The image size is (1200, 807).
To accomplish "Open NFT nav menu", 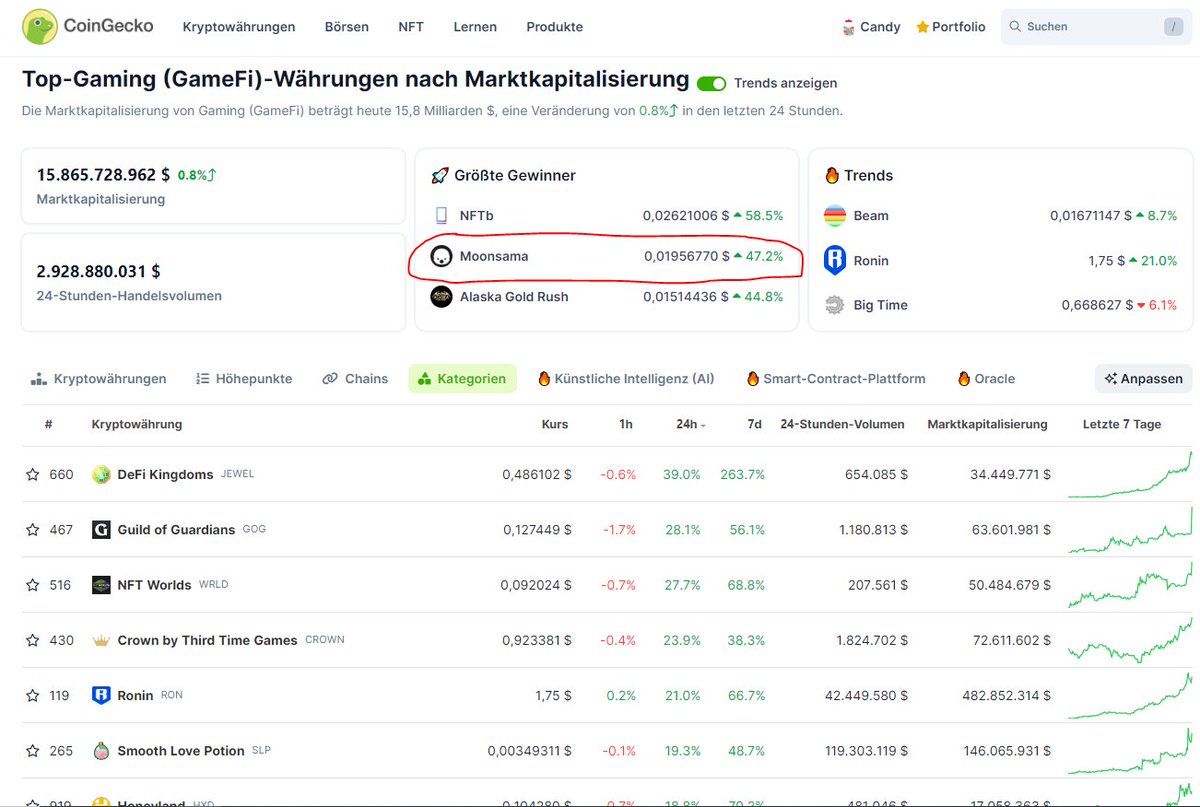I will point(411,27).
